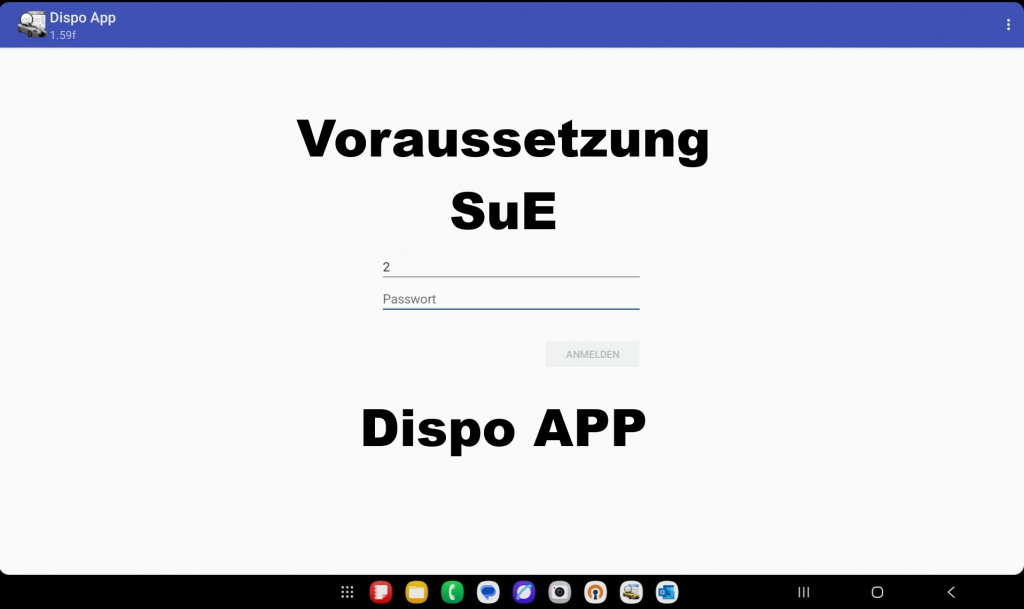Open the Camera app
Image resolution: width=1024 pixels, height=609 pixels.
(x=560, y=592)
